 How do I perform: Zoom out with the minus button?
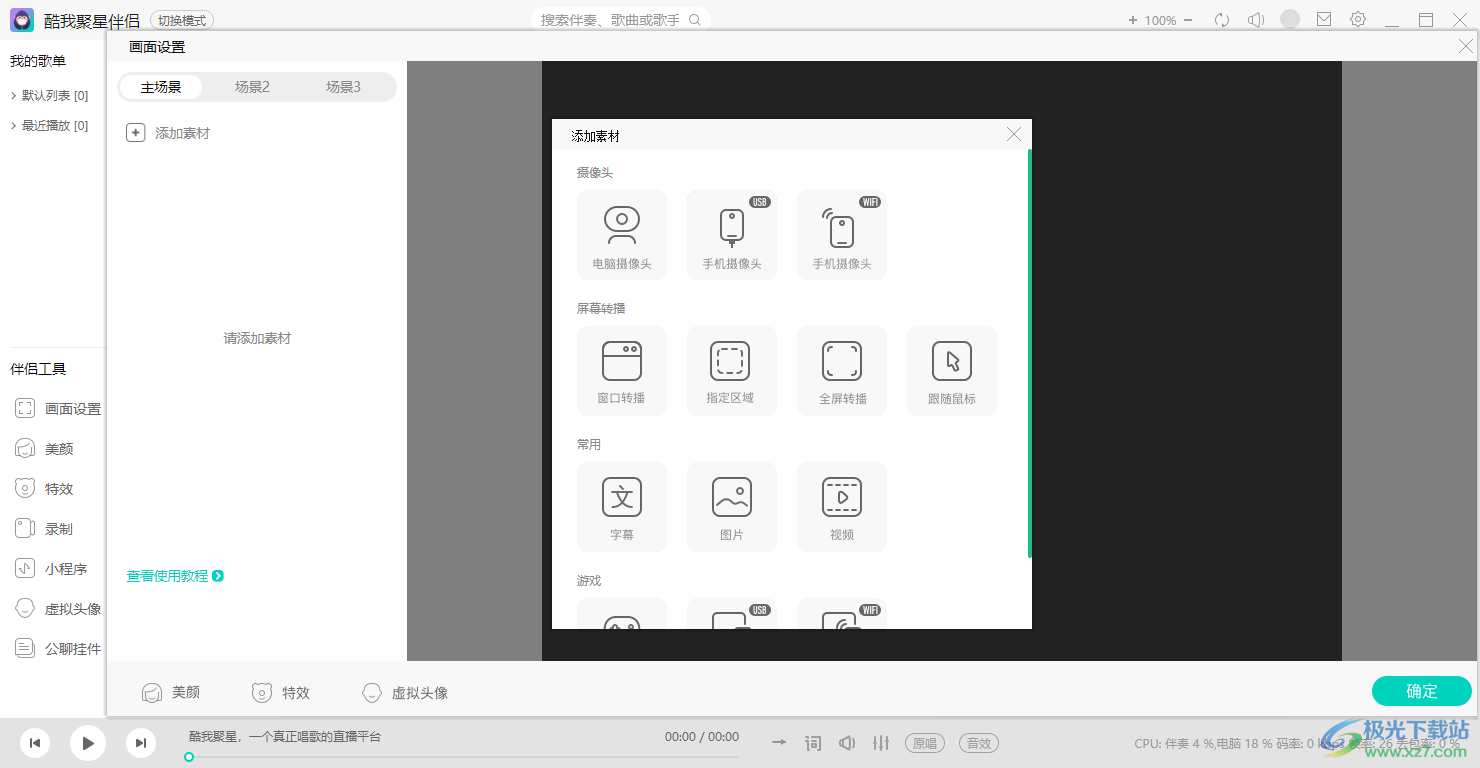(1188, 20)
